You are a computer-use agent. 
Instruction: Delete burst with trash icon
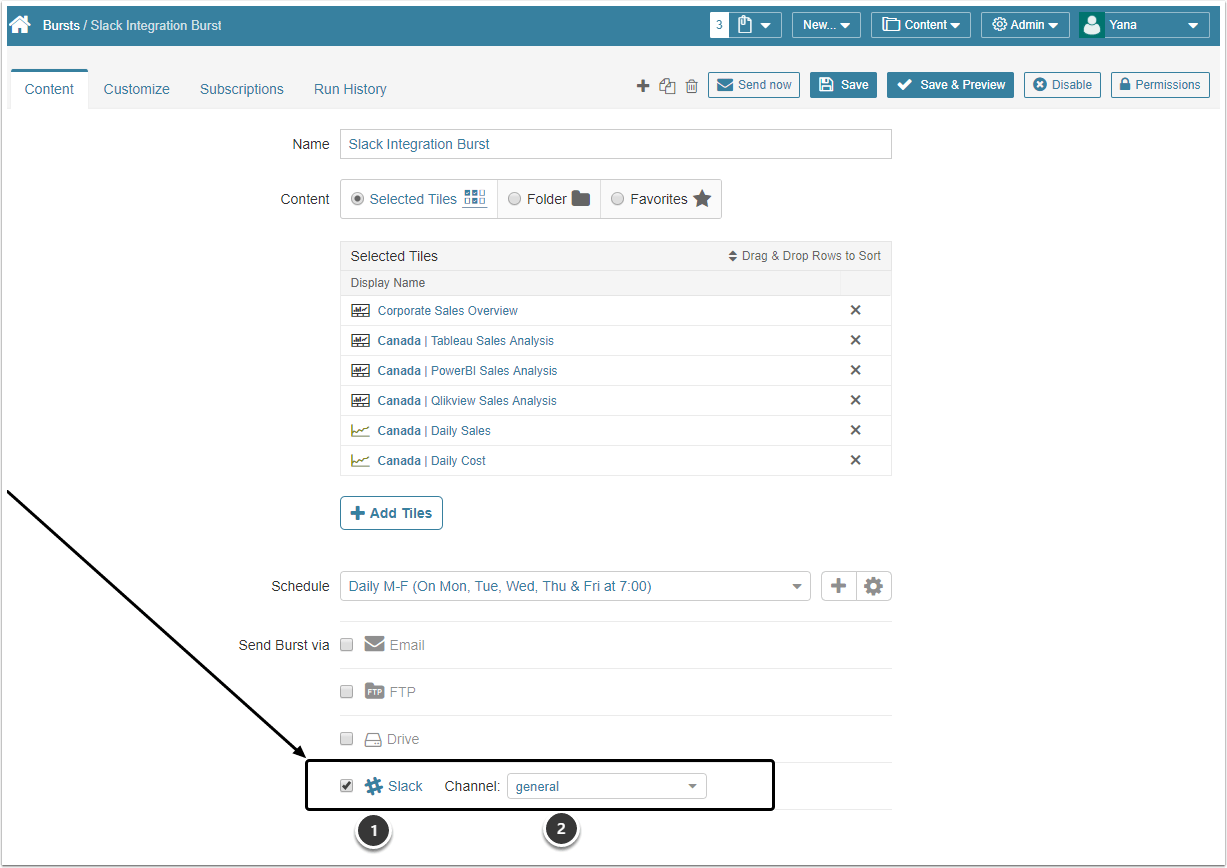click(x=692, y=86)
